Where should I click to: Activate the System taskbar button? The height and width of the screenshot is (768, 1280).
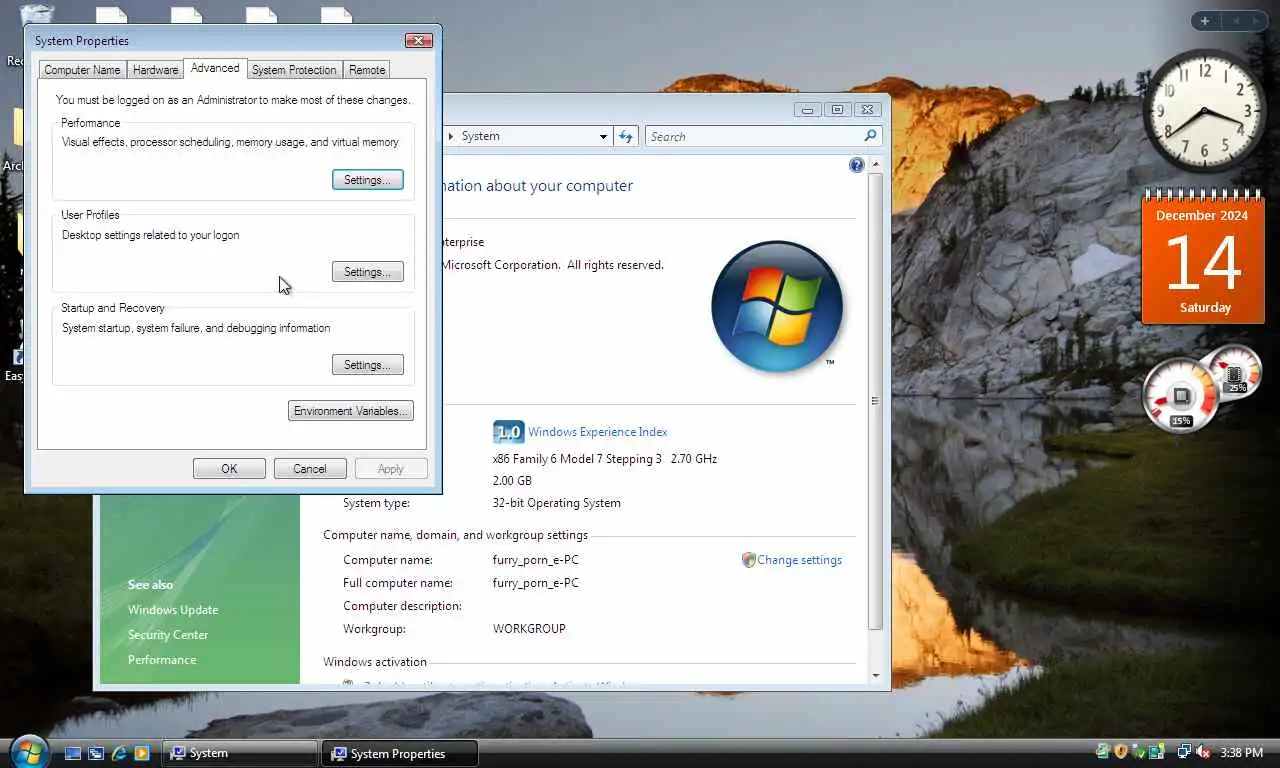pyautogui.click(x=240, y=753)
